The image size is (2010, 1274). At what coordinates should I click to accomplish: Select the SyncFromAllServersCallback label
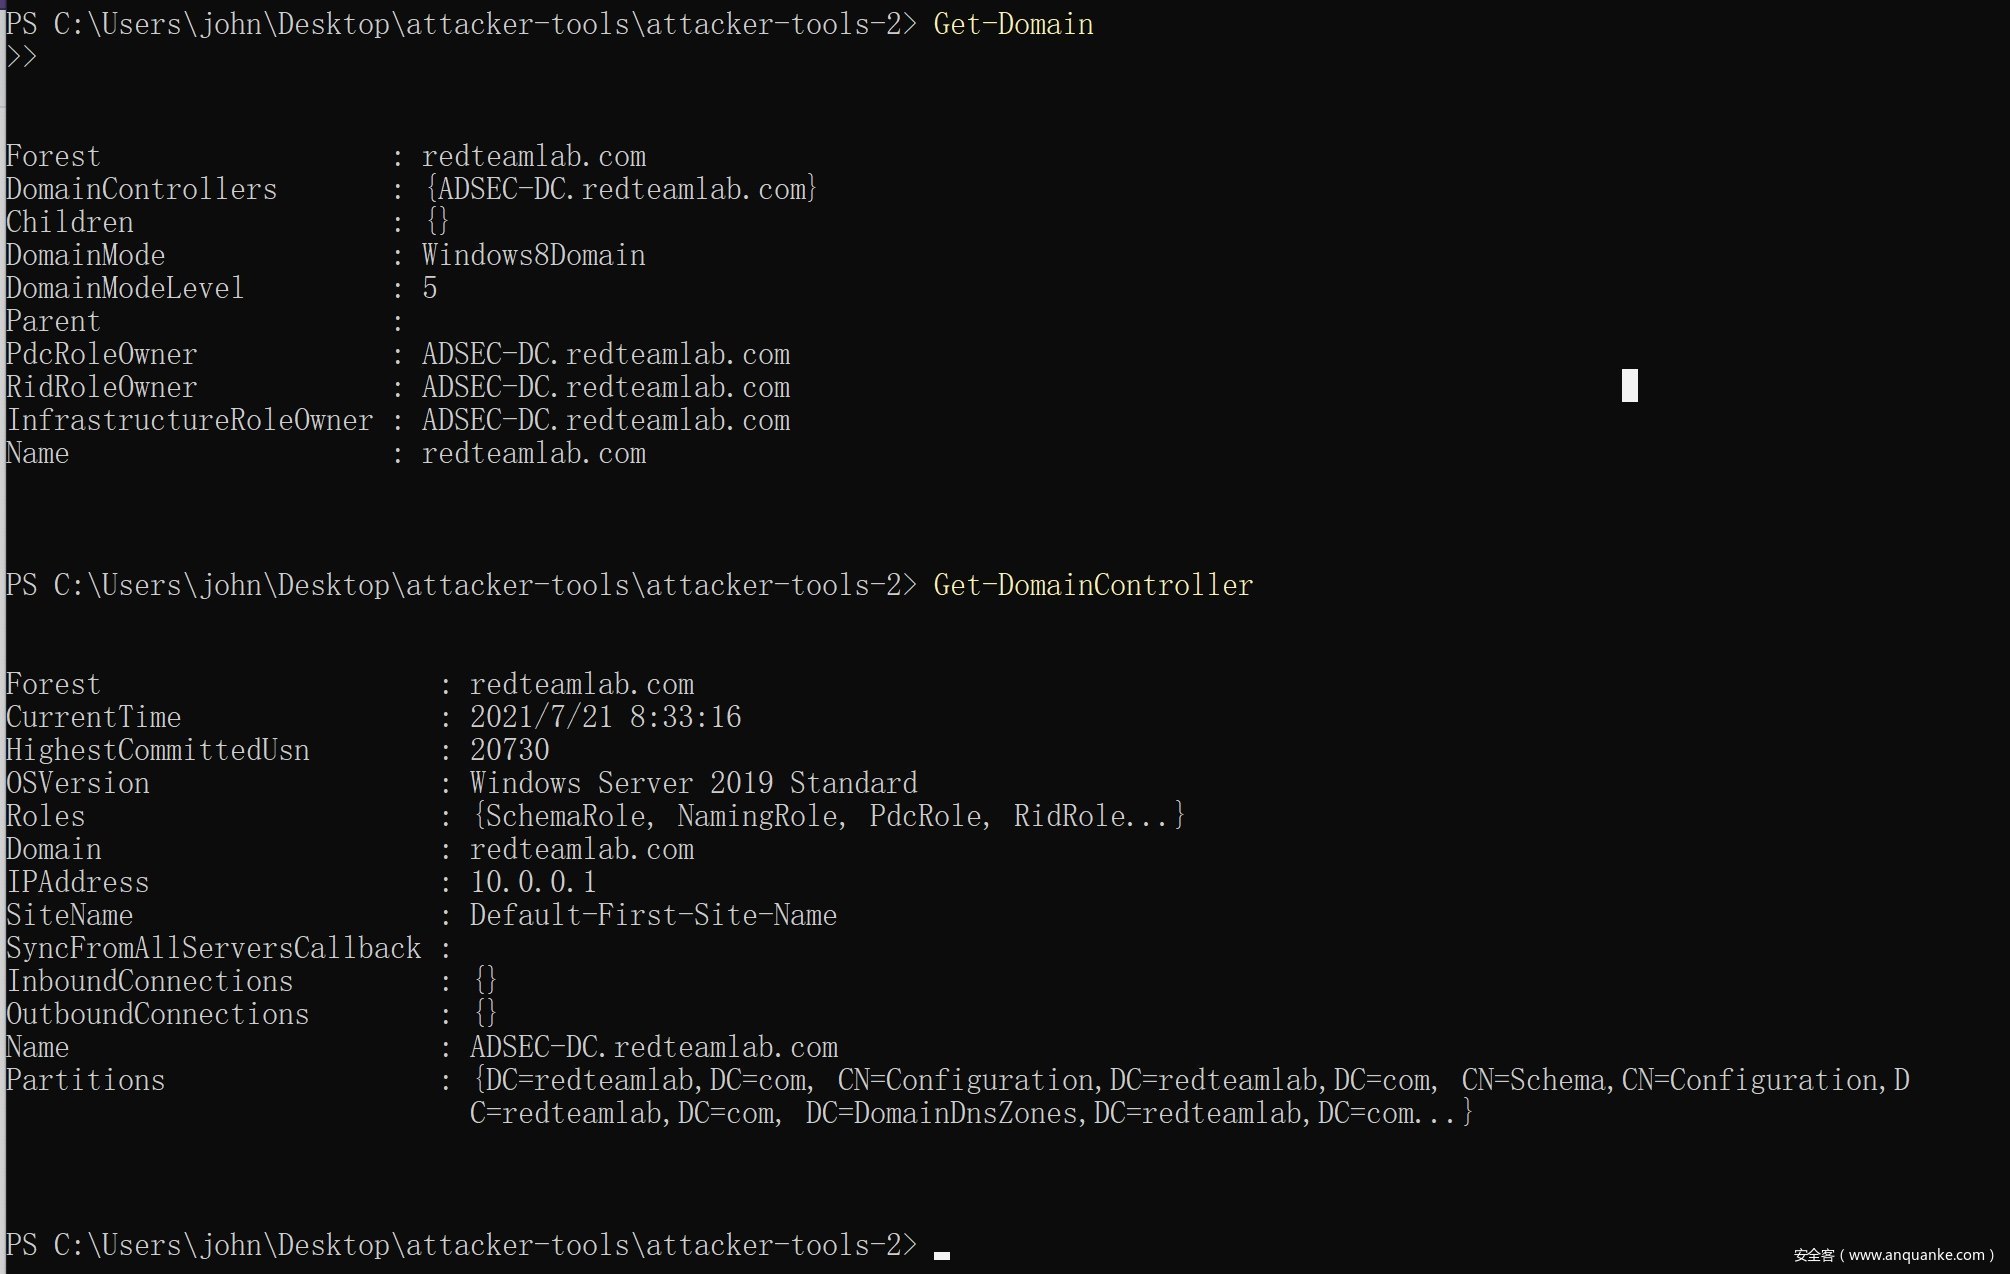[214, 948]
